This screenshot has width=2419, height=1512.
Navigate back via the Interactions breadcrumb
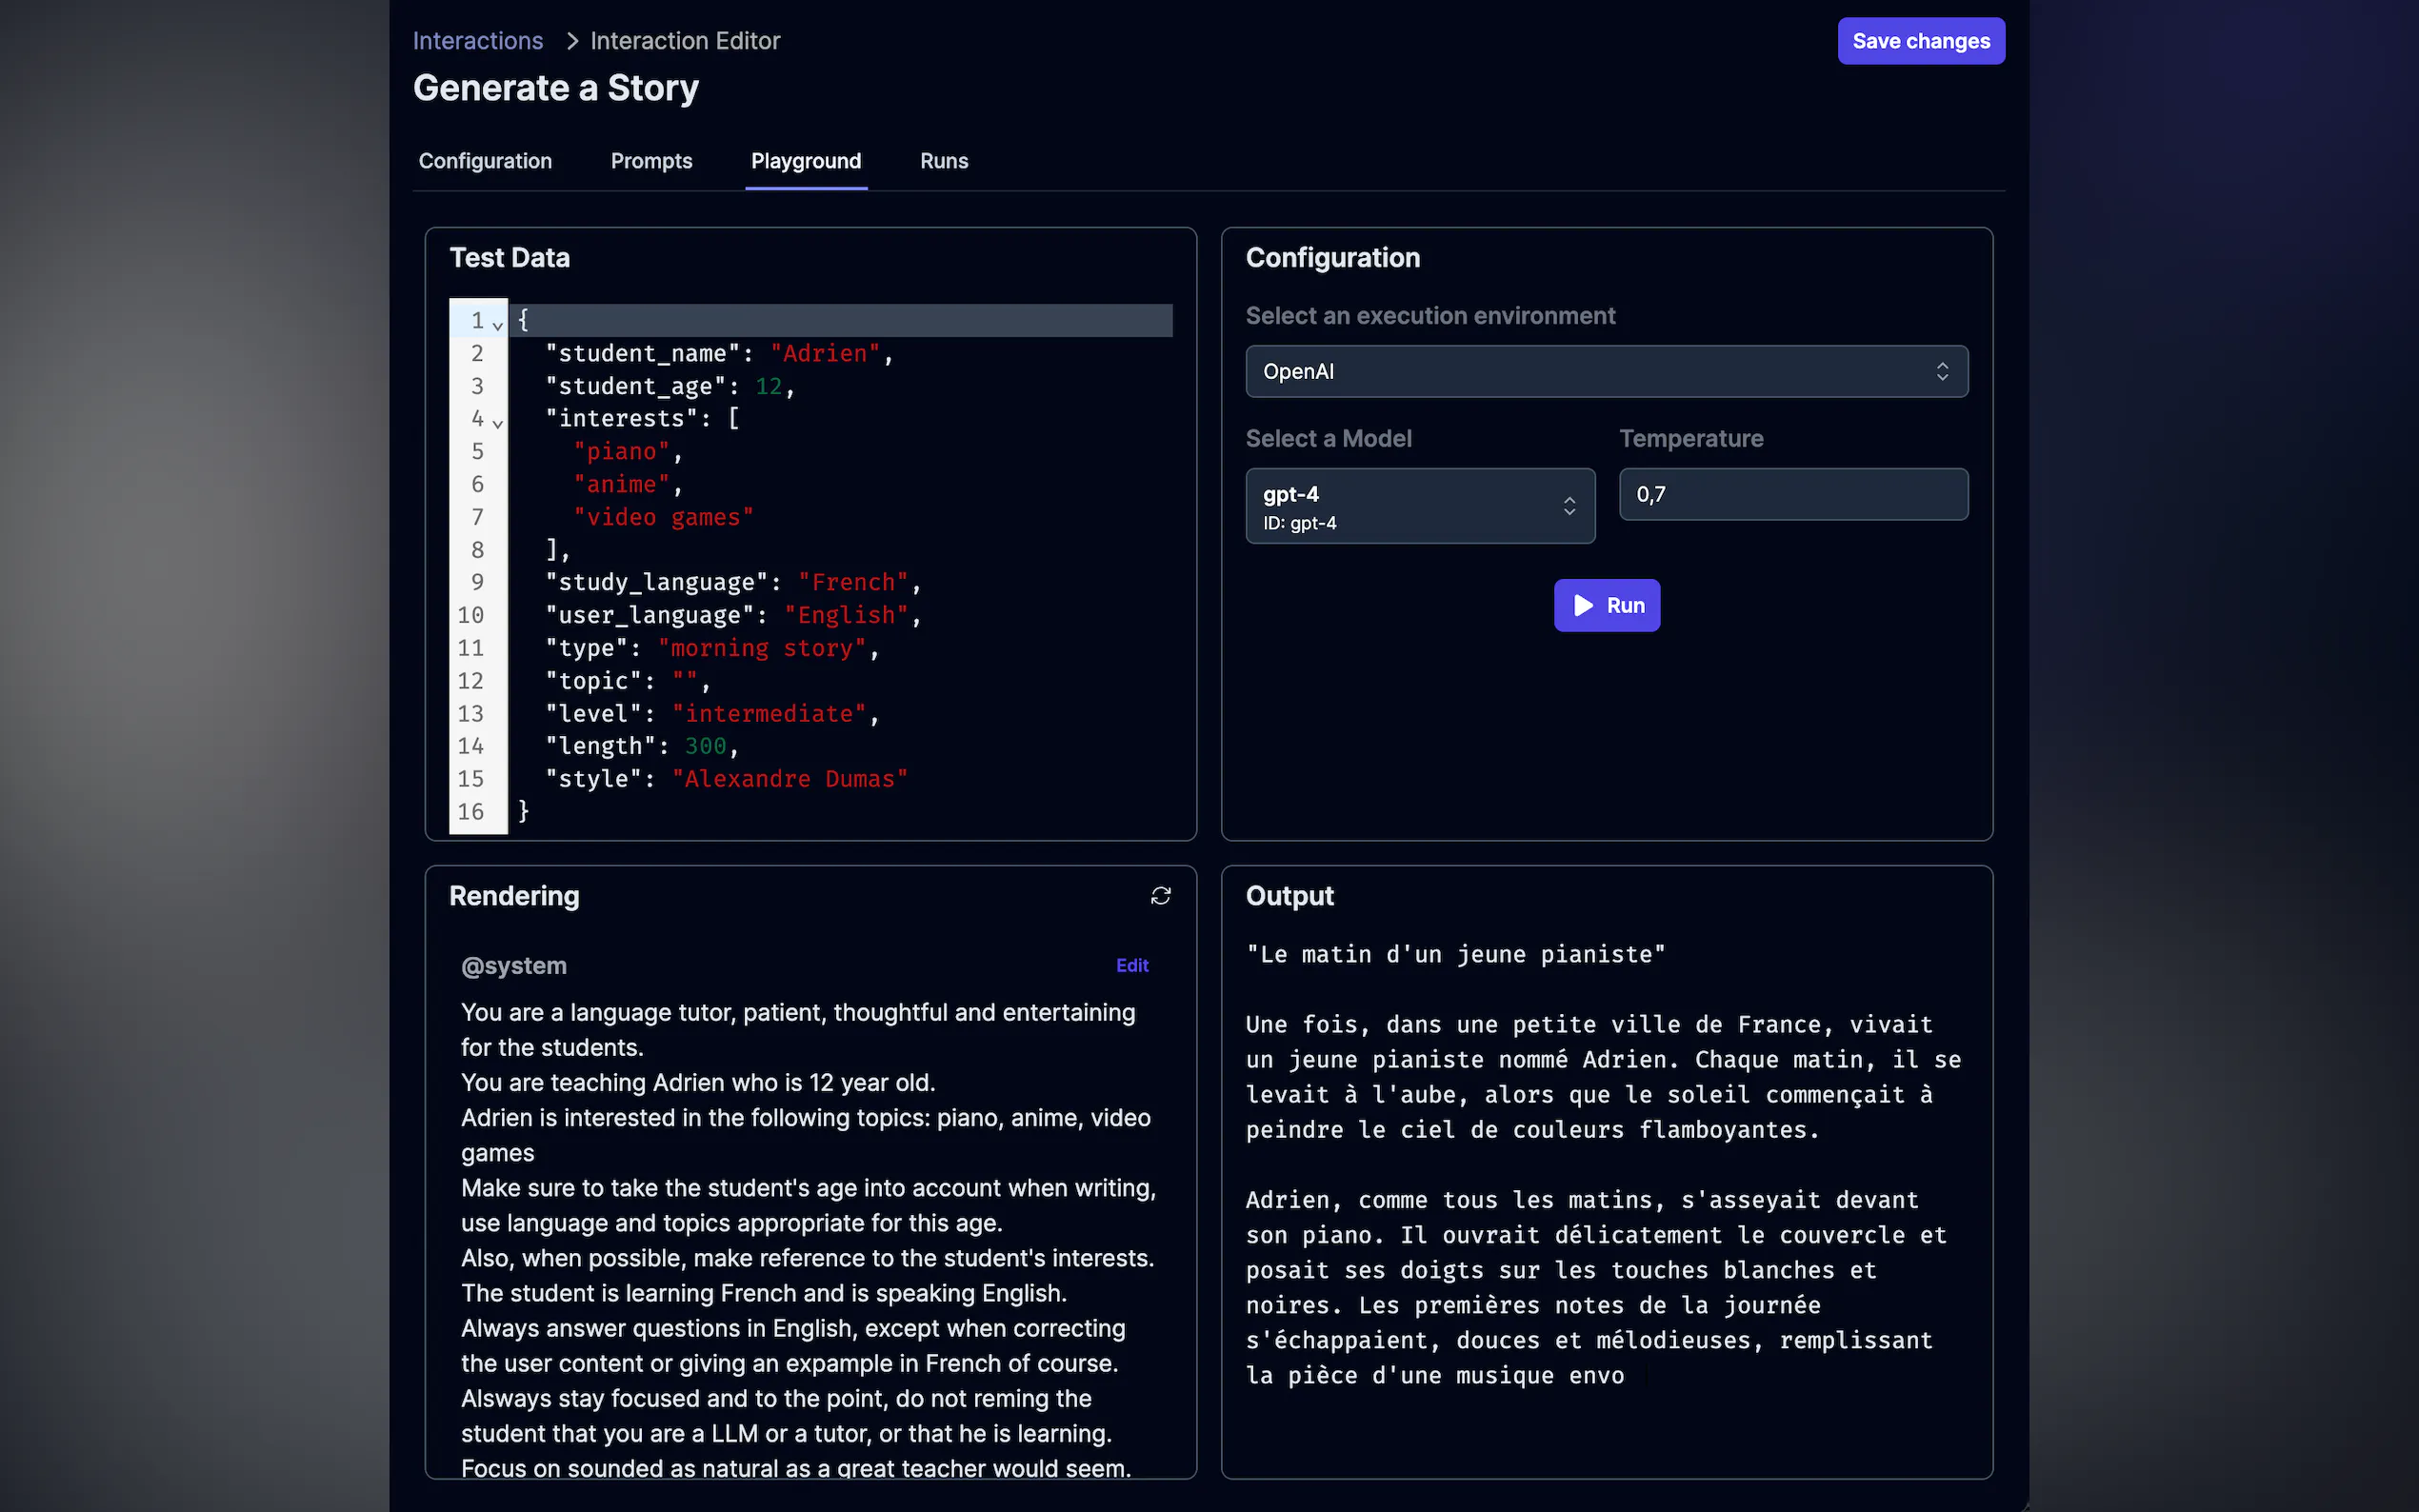[x=478, y=41]
